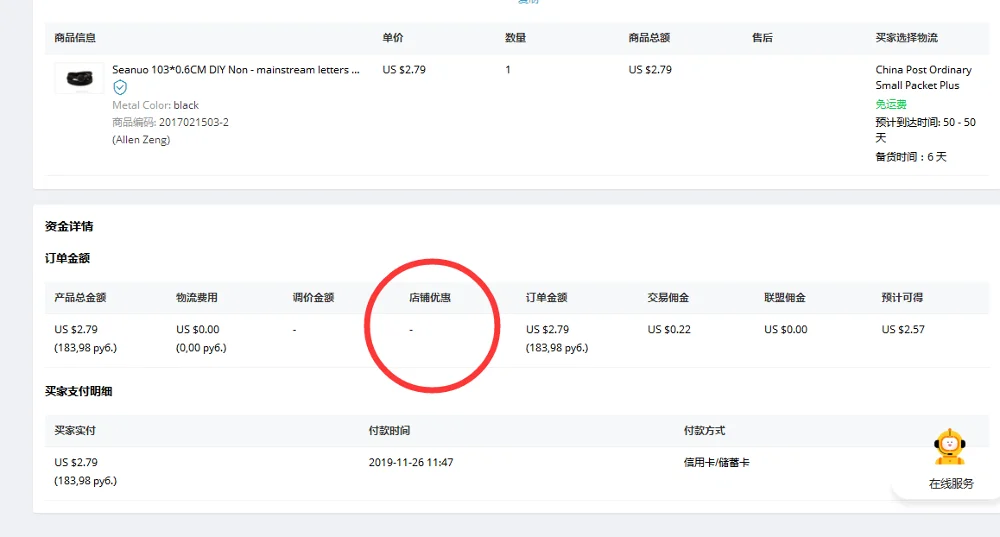Open the Seanuo 103*0.6CM product title link
This screenshot has width=1000, height=537.
pos(236,70)
